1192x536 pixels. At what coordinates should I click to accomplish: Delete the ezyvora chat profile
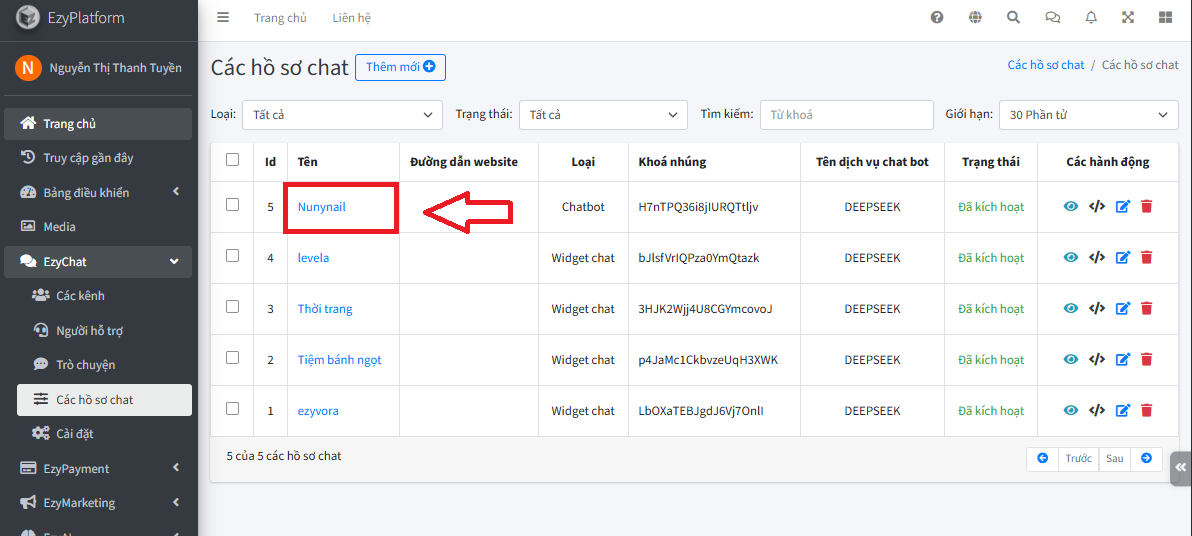[x=1147, y=411]
